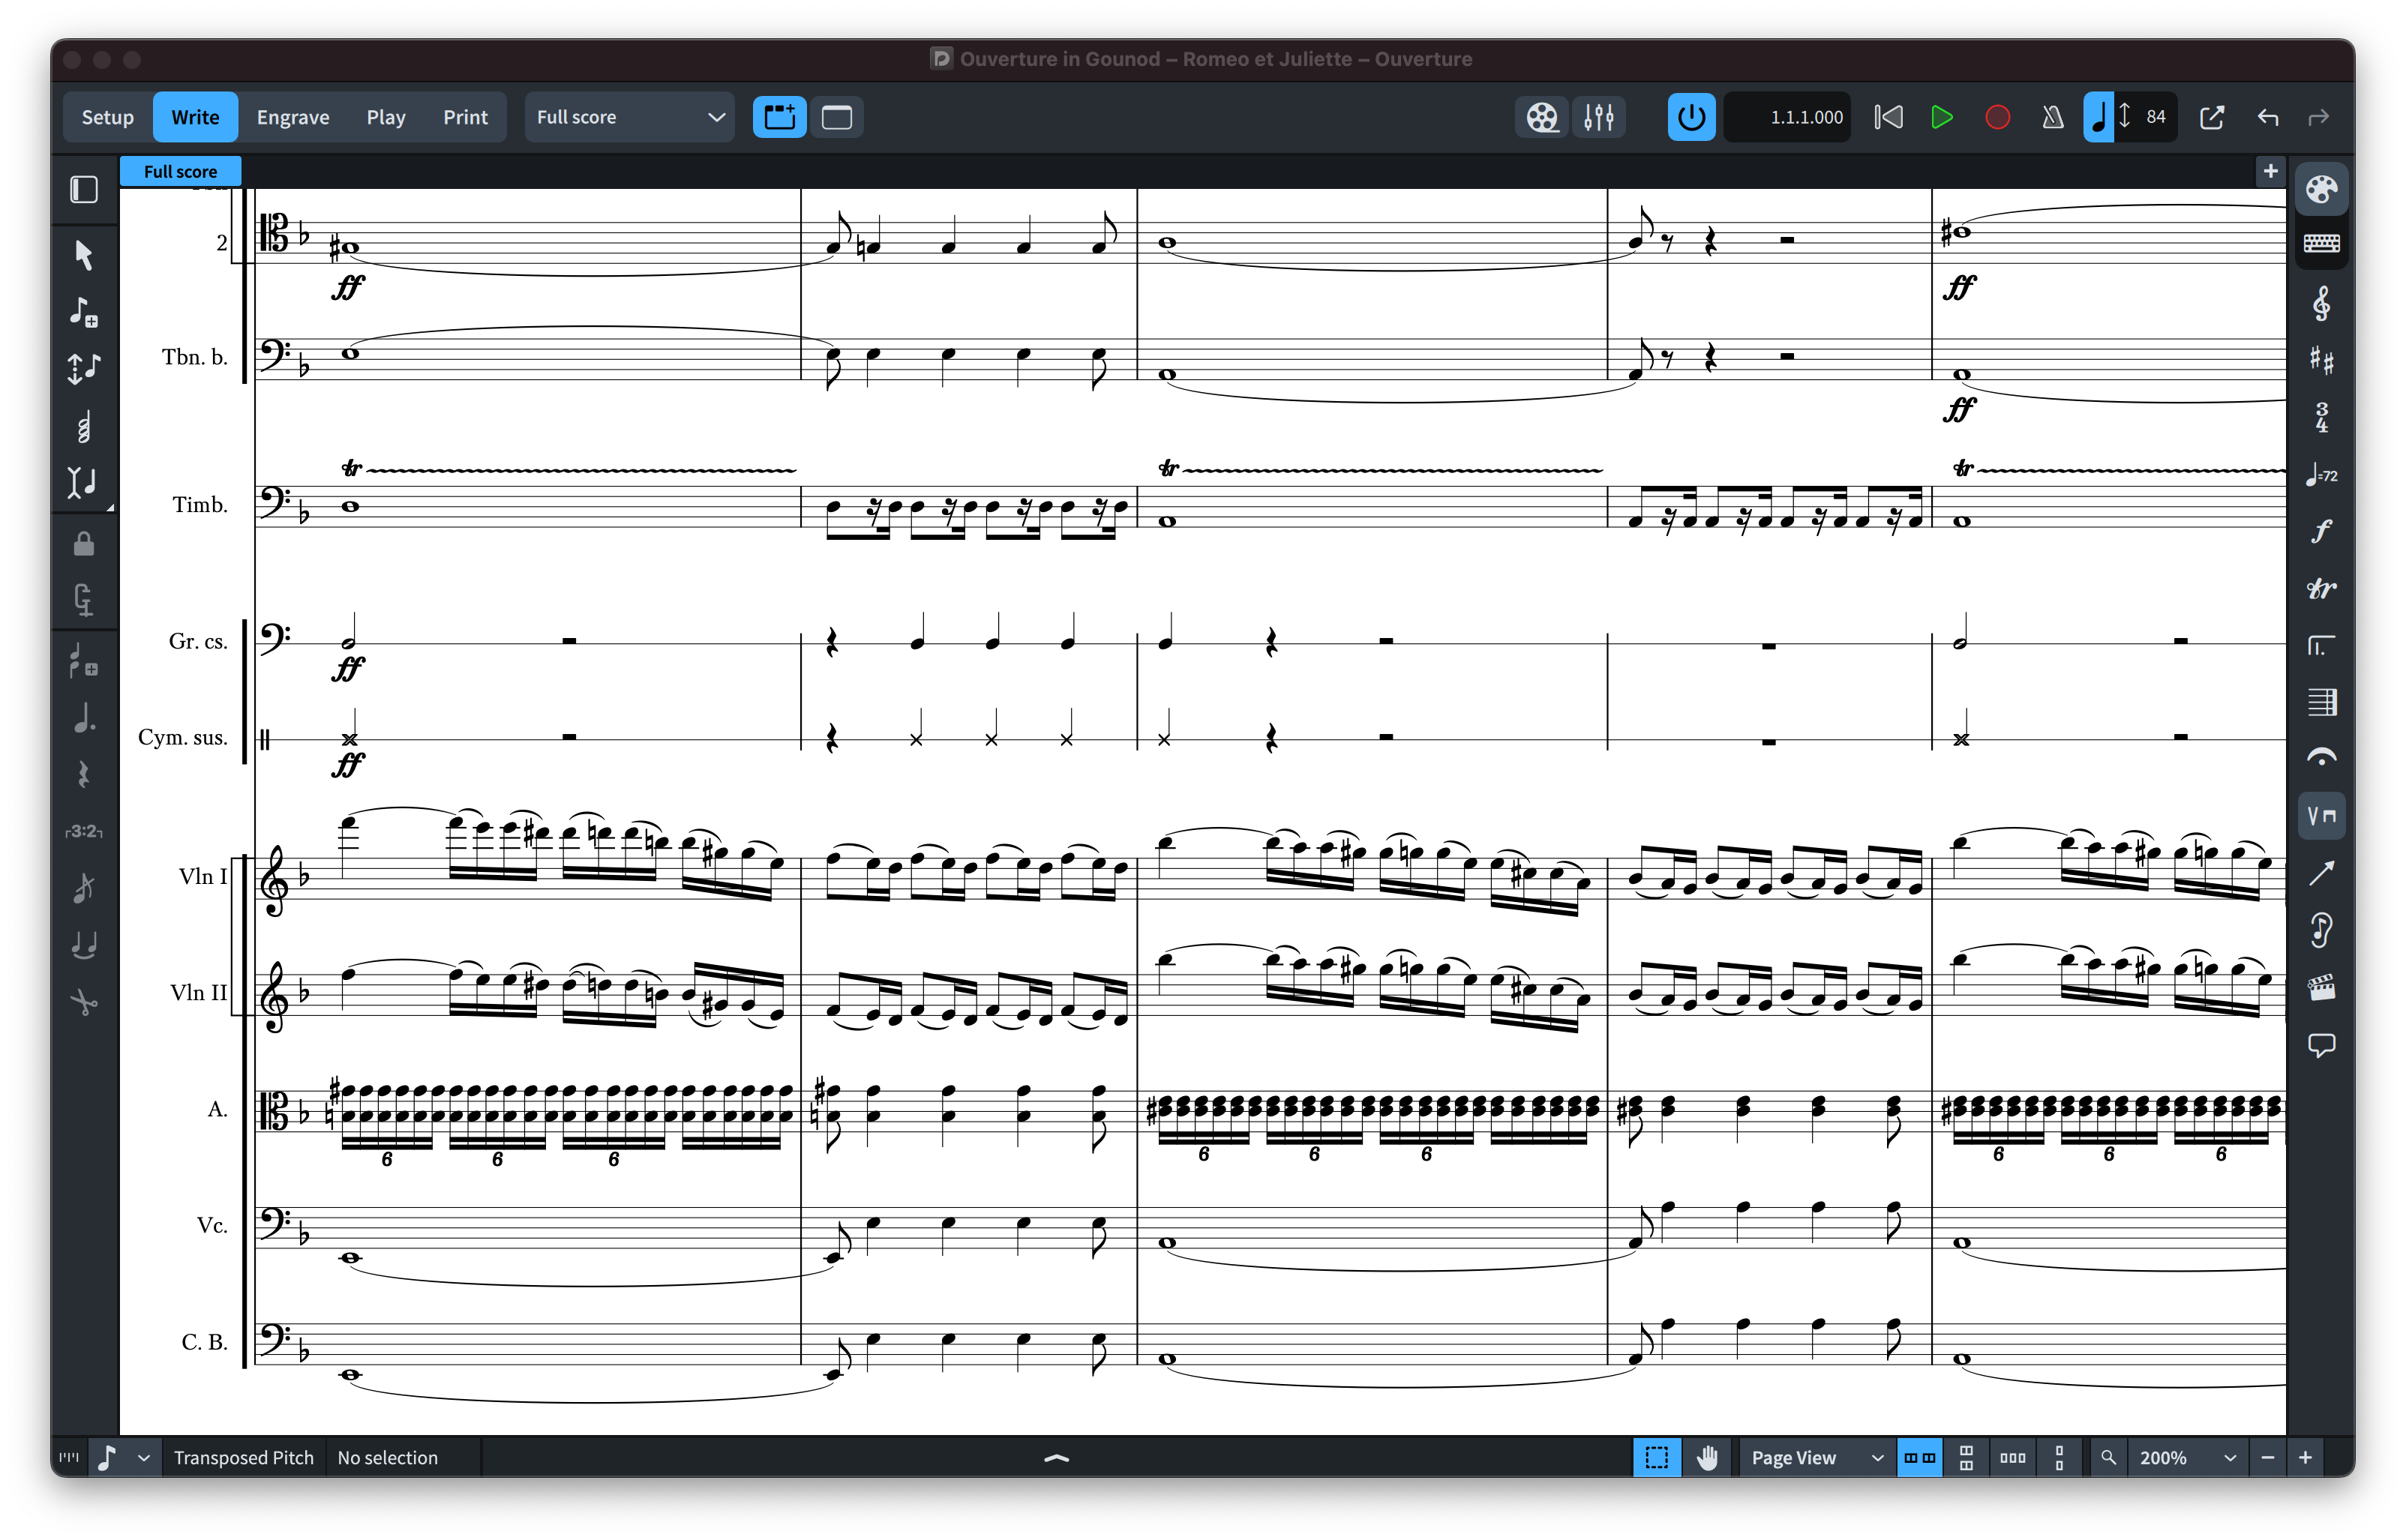Open the Comments panel
Image resolution: width=2406 pixels, height=1540 pixels.
2321,1045
